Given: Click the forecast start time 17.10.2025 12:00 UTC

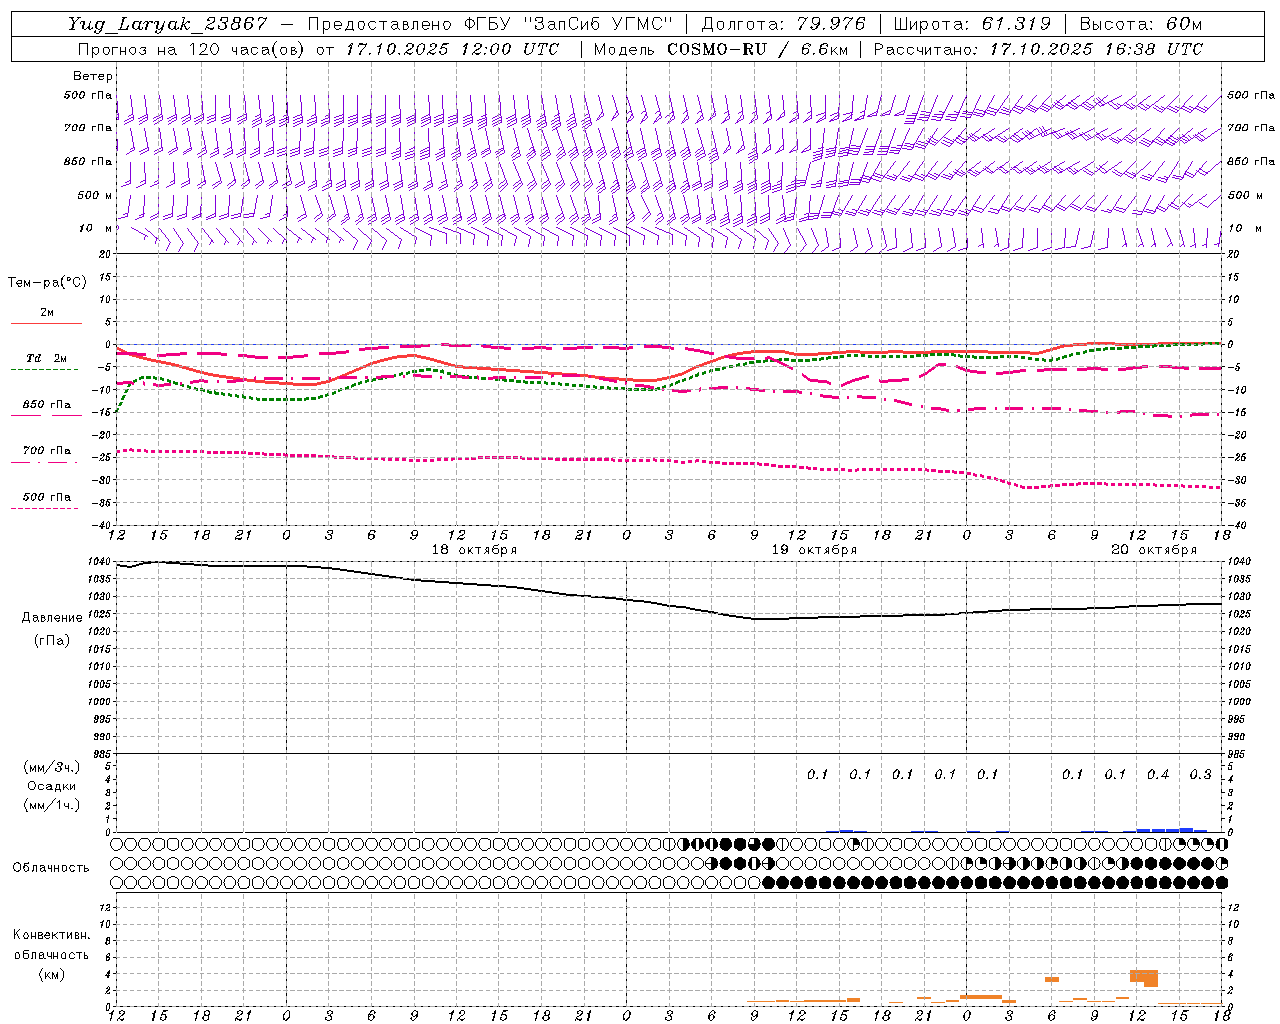Looking at the screenshot, I should 452,49.
